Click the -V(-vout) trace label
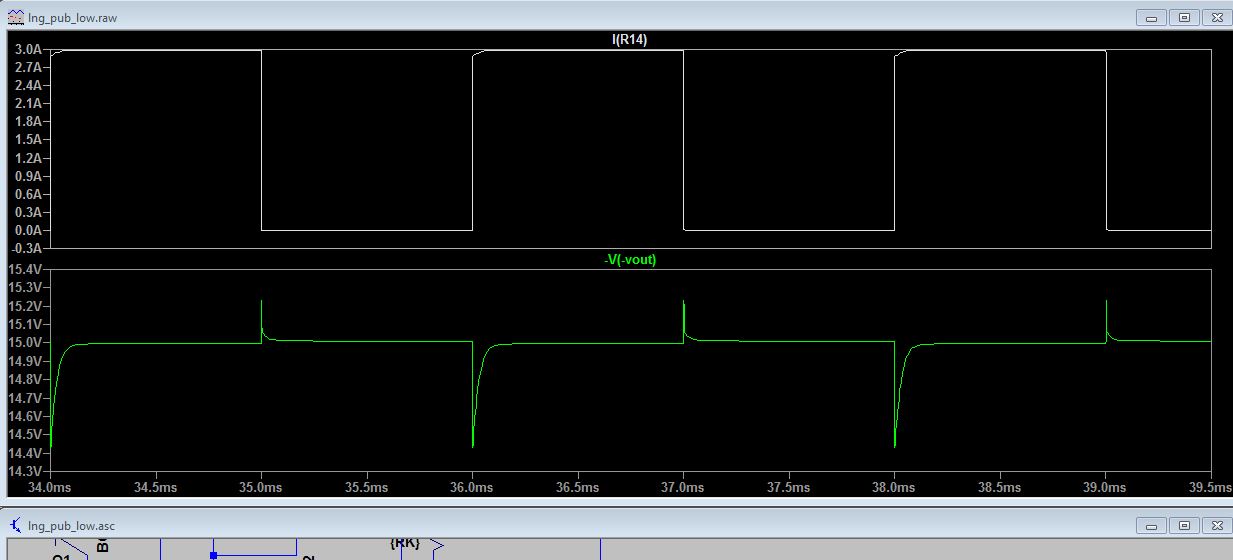 click(x=630, y=259)
